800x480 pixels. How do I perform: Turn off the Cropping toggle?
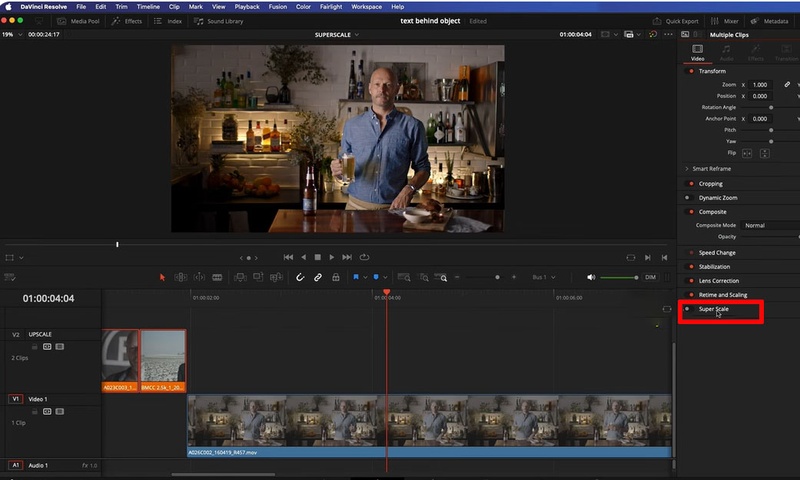691,184
